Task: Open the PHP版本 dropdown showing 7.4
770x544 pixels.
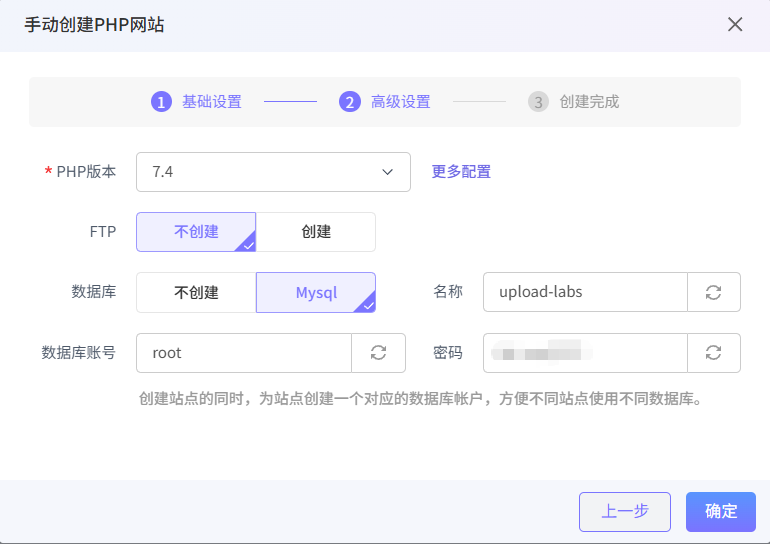Action: pos(273,172)
